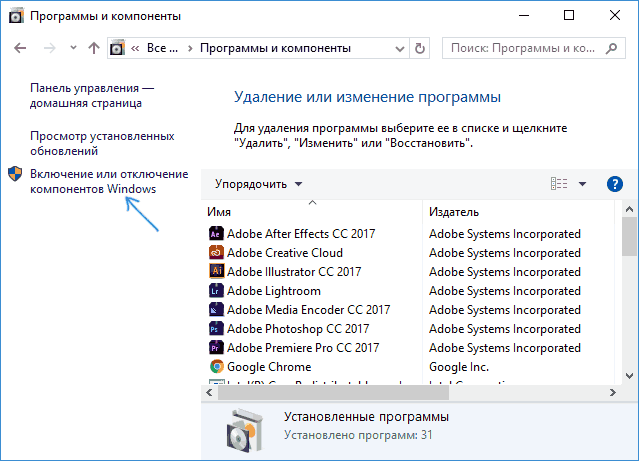Click the horizontal scrollbar left arrow
The image size is (639, 461).
[x=209, y=393]
